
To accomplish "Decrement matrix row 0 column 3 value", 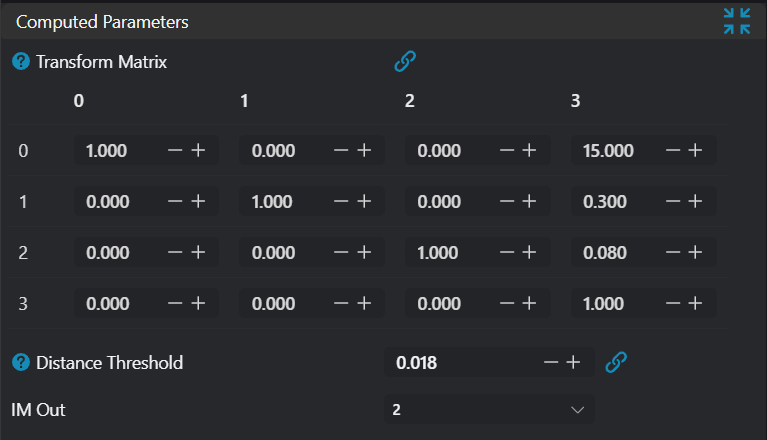I will 673,150.
